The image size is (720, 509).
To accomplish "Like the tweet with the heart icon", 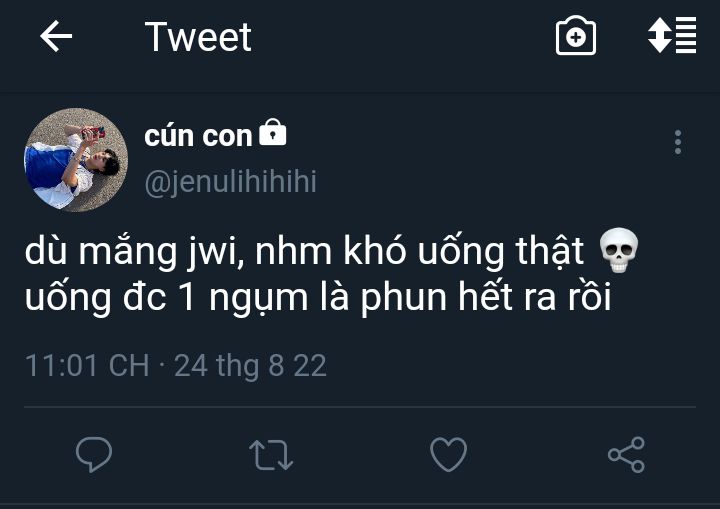I will coord(448,455).
